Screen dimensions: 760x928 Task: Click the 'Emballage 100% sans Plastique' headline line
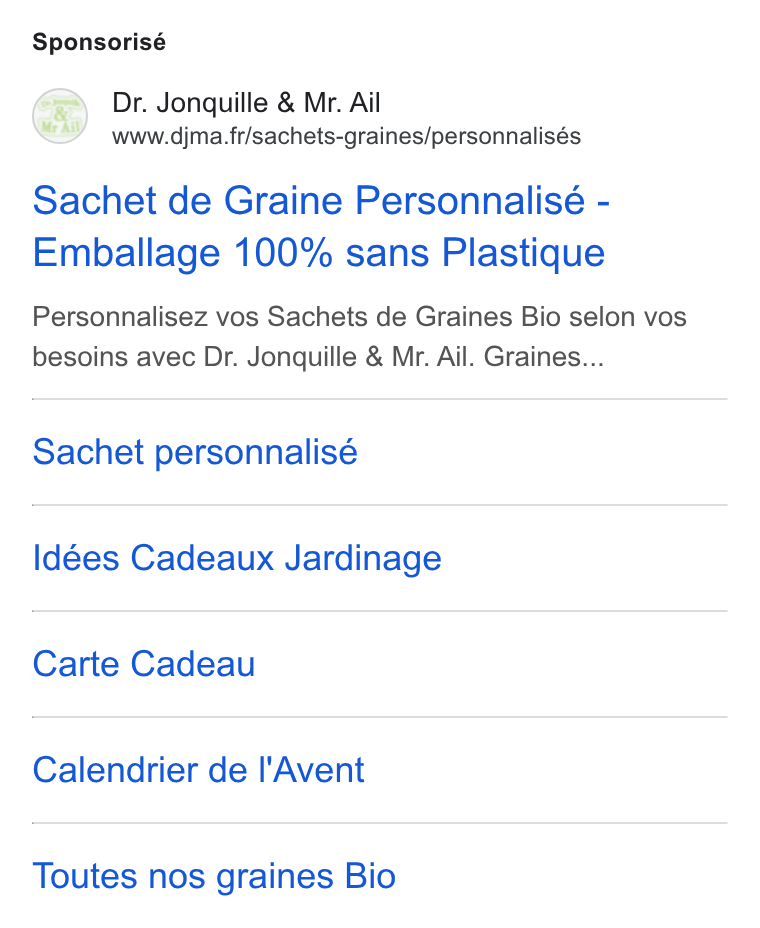(x=318, y=253)
